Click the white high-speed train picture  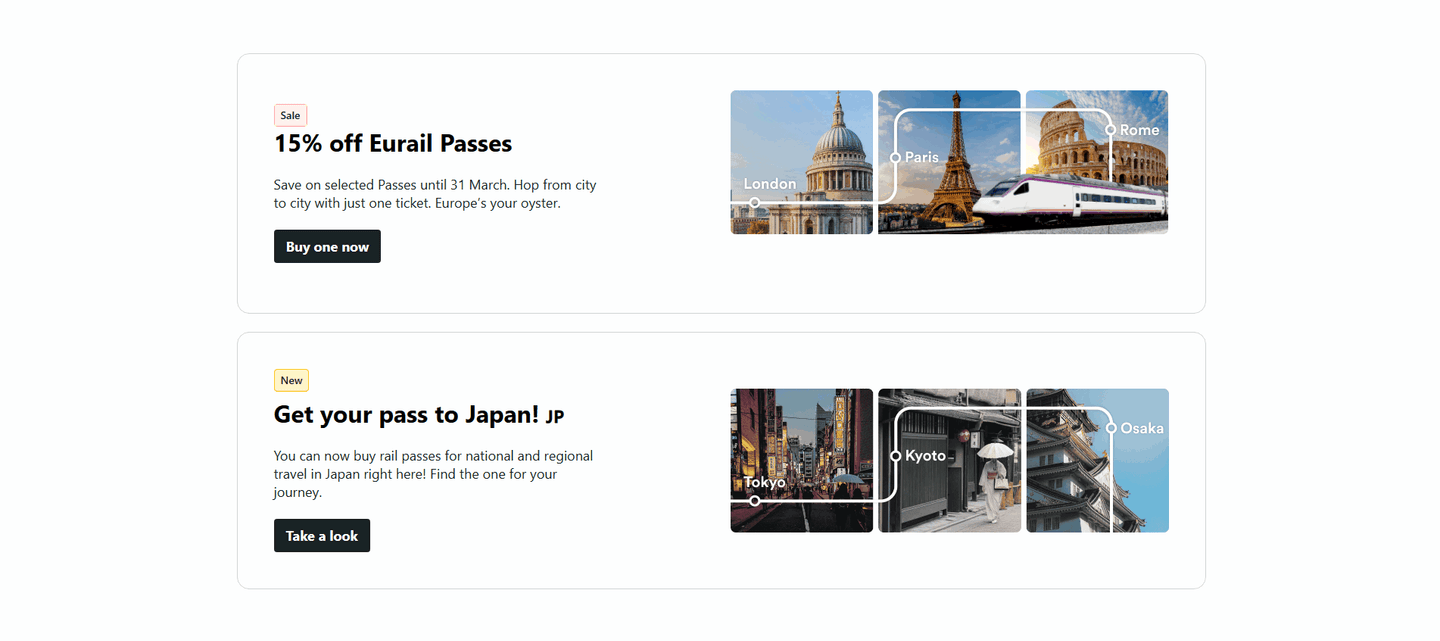[x=1070, y=199]
